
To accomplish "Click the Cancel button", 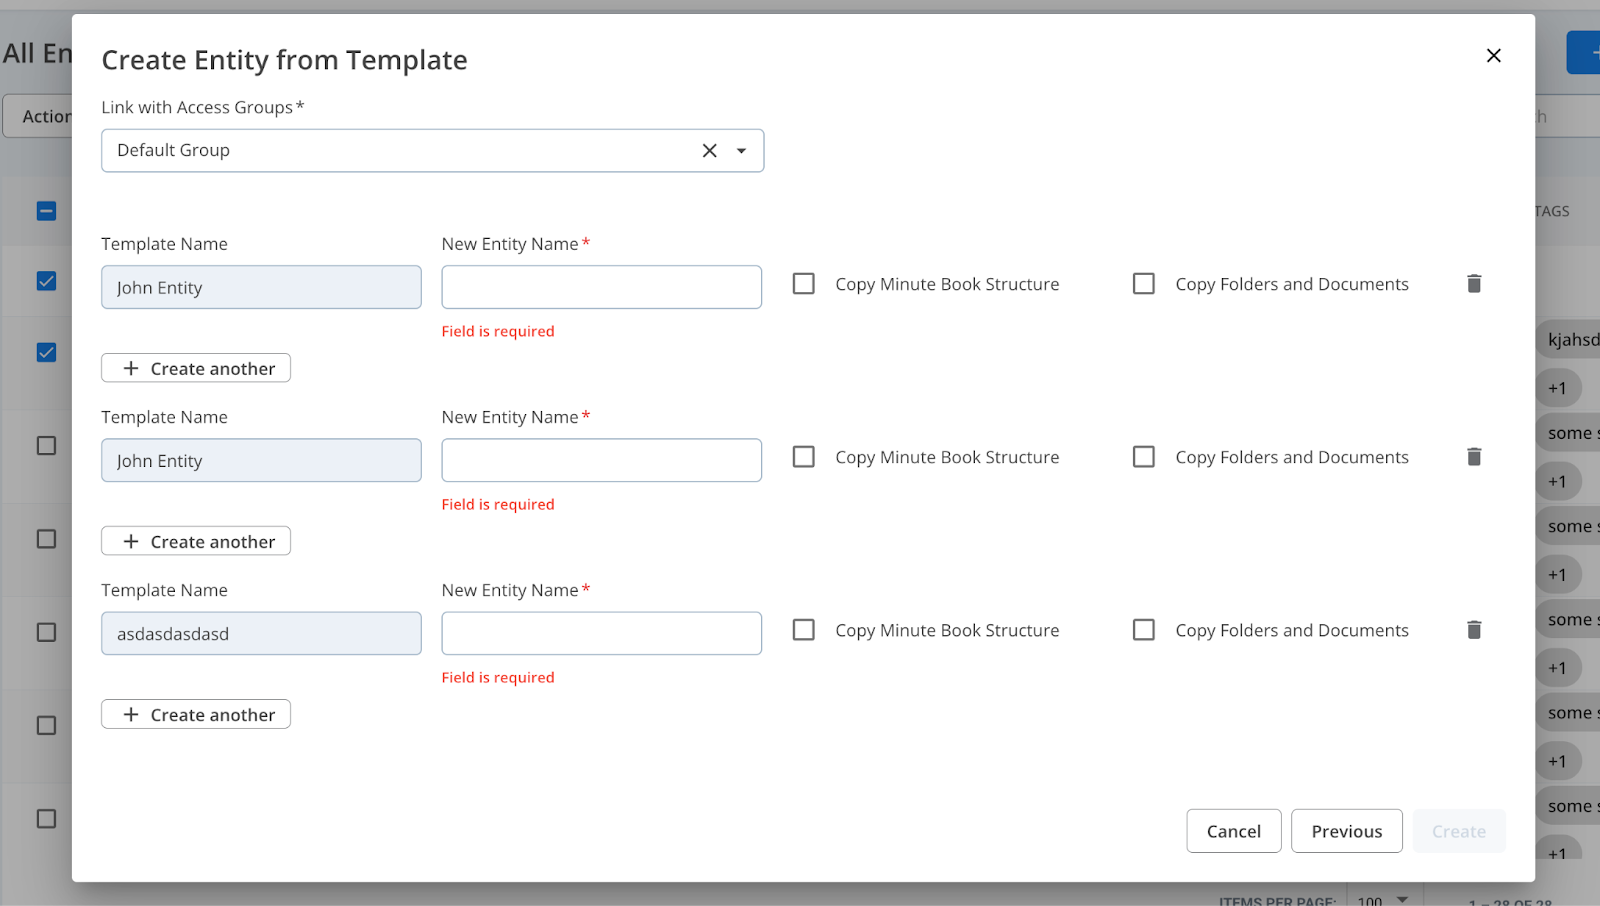I will coord(1233,831).
